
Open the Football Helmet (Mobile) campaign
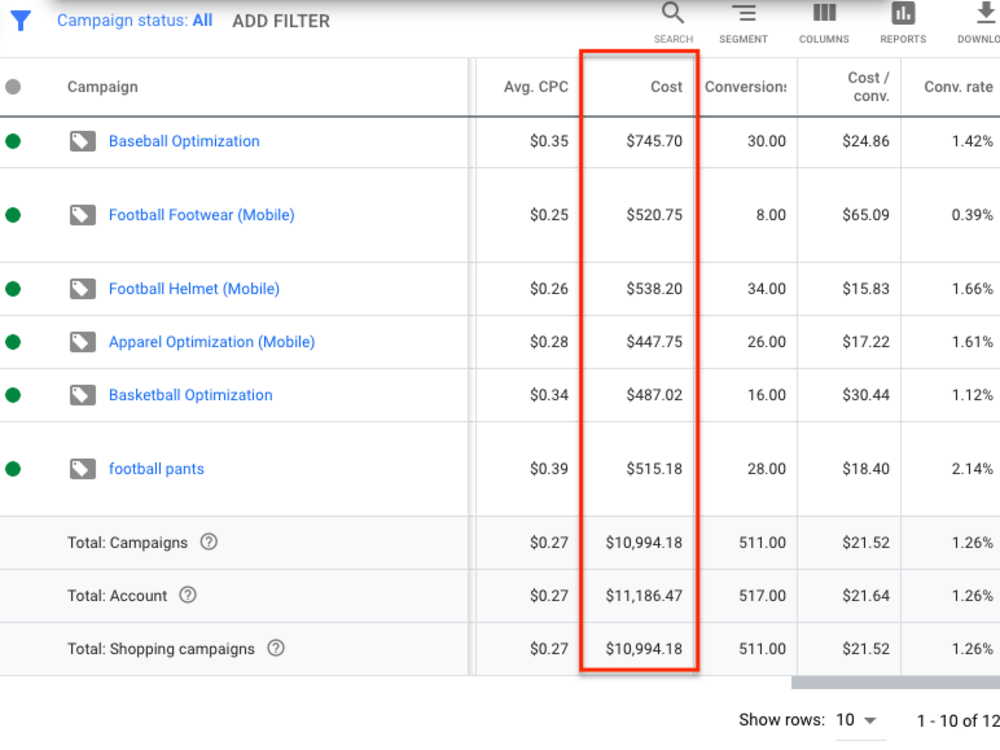tap(194, 289)
